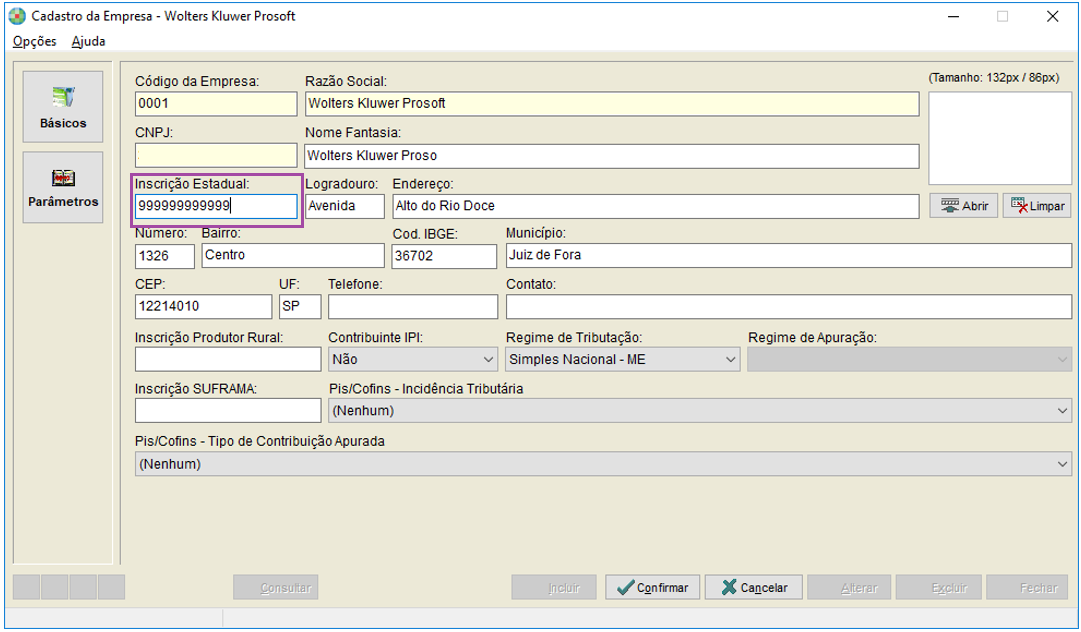Focus the Nome Fantasia field

tap(612, 156)
